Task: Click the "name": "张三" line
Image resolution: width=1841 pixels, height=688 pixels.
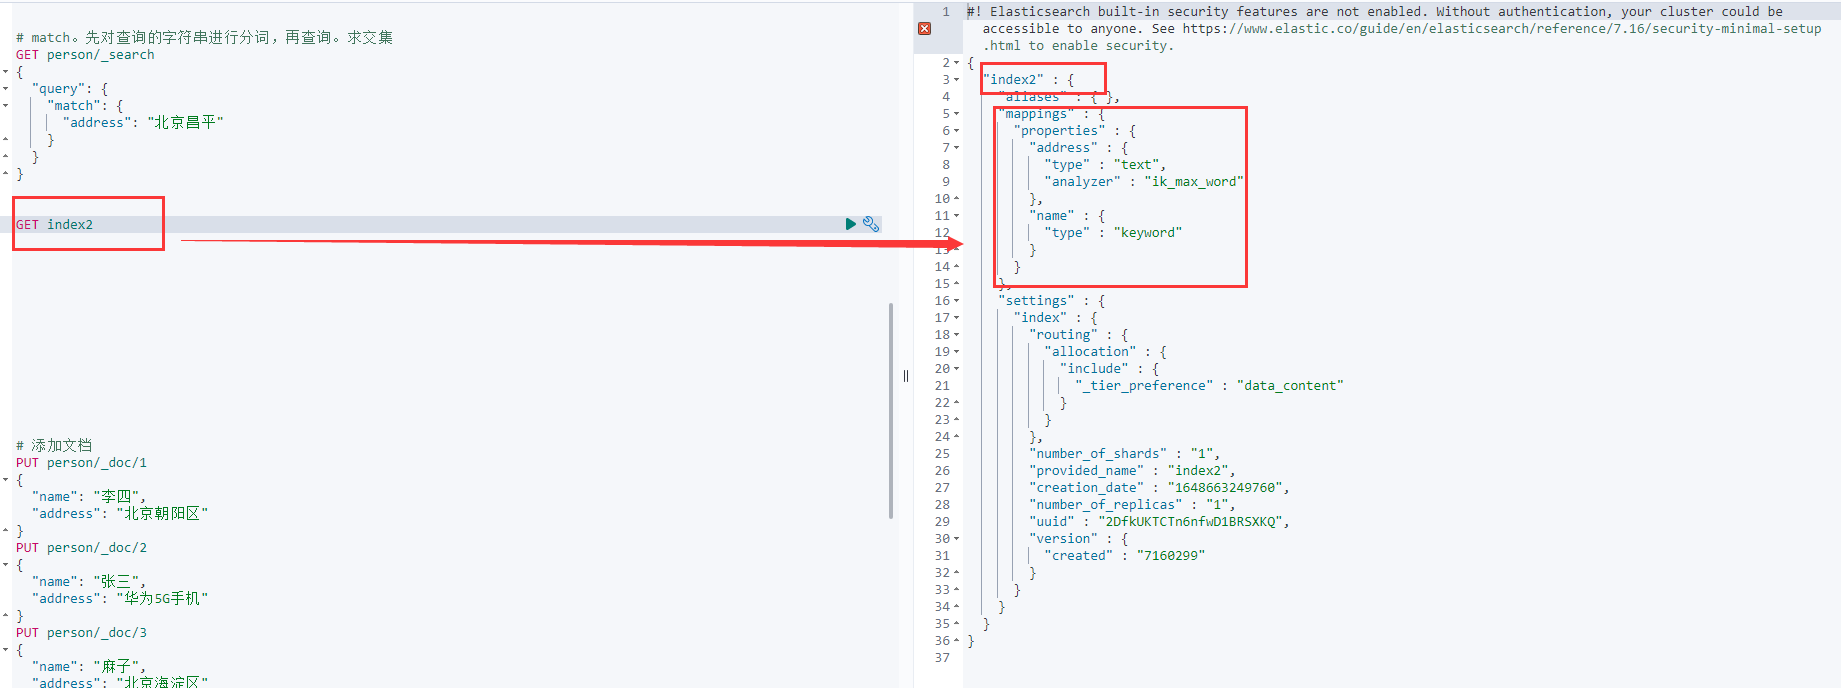Action: tap(89, 581)
